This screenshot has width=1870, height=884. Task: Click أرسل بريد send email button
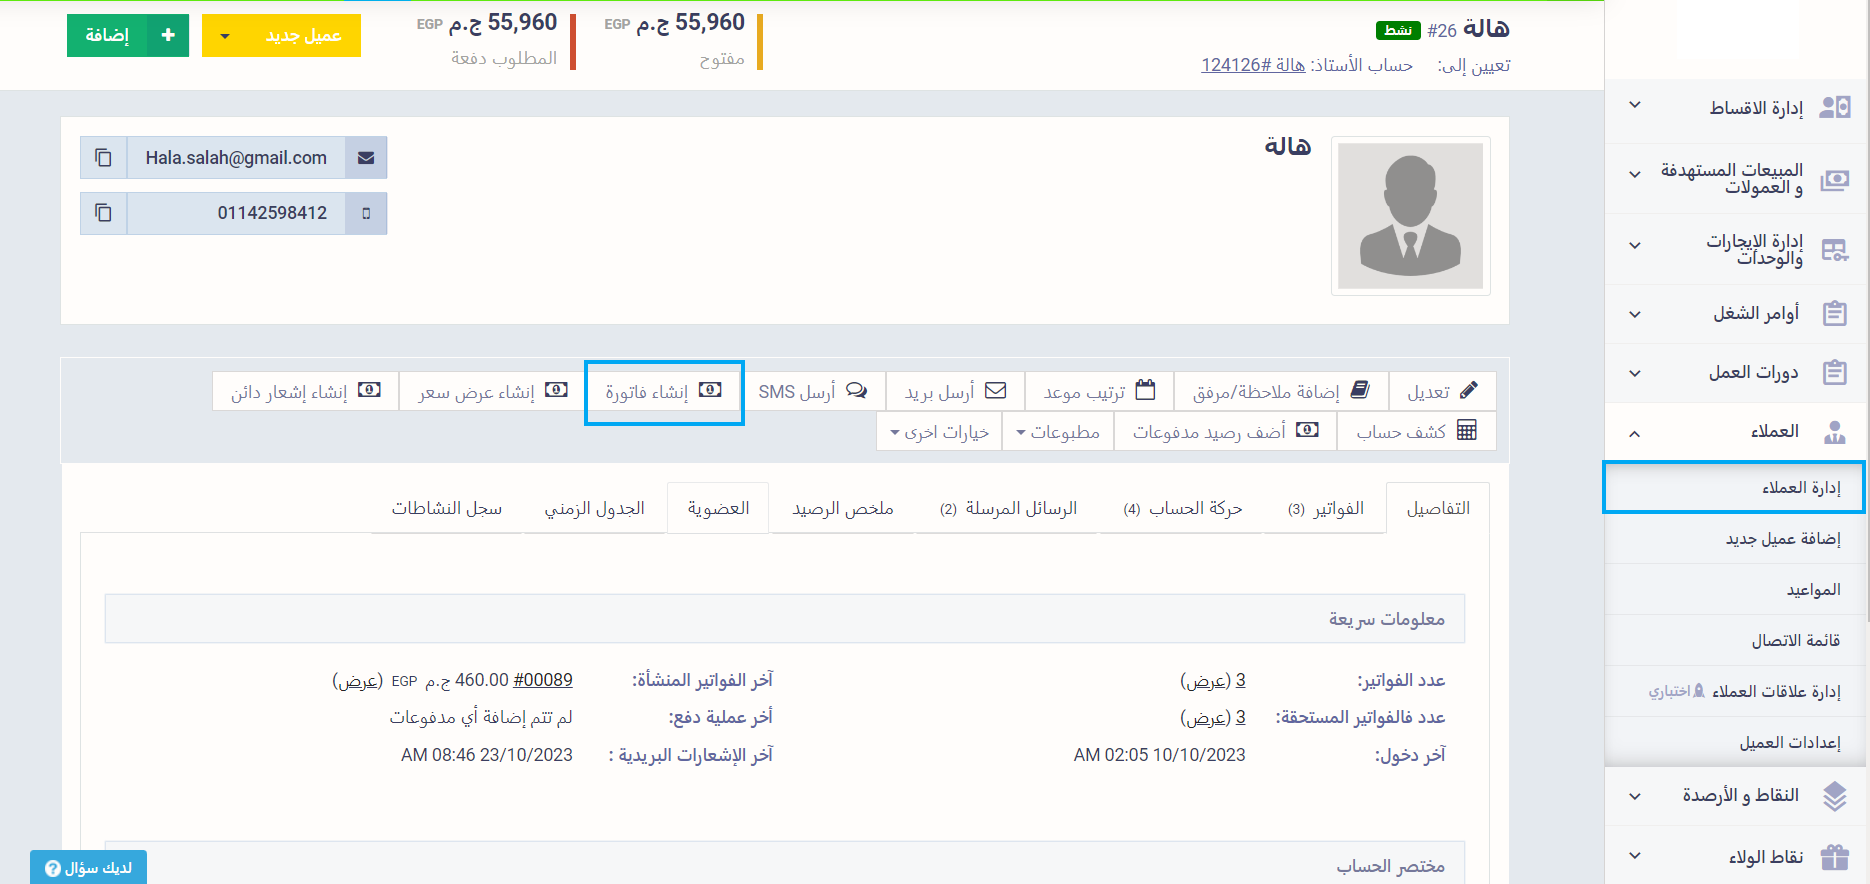click(955, 391)
